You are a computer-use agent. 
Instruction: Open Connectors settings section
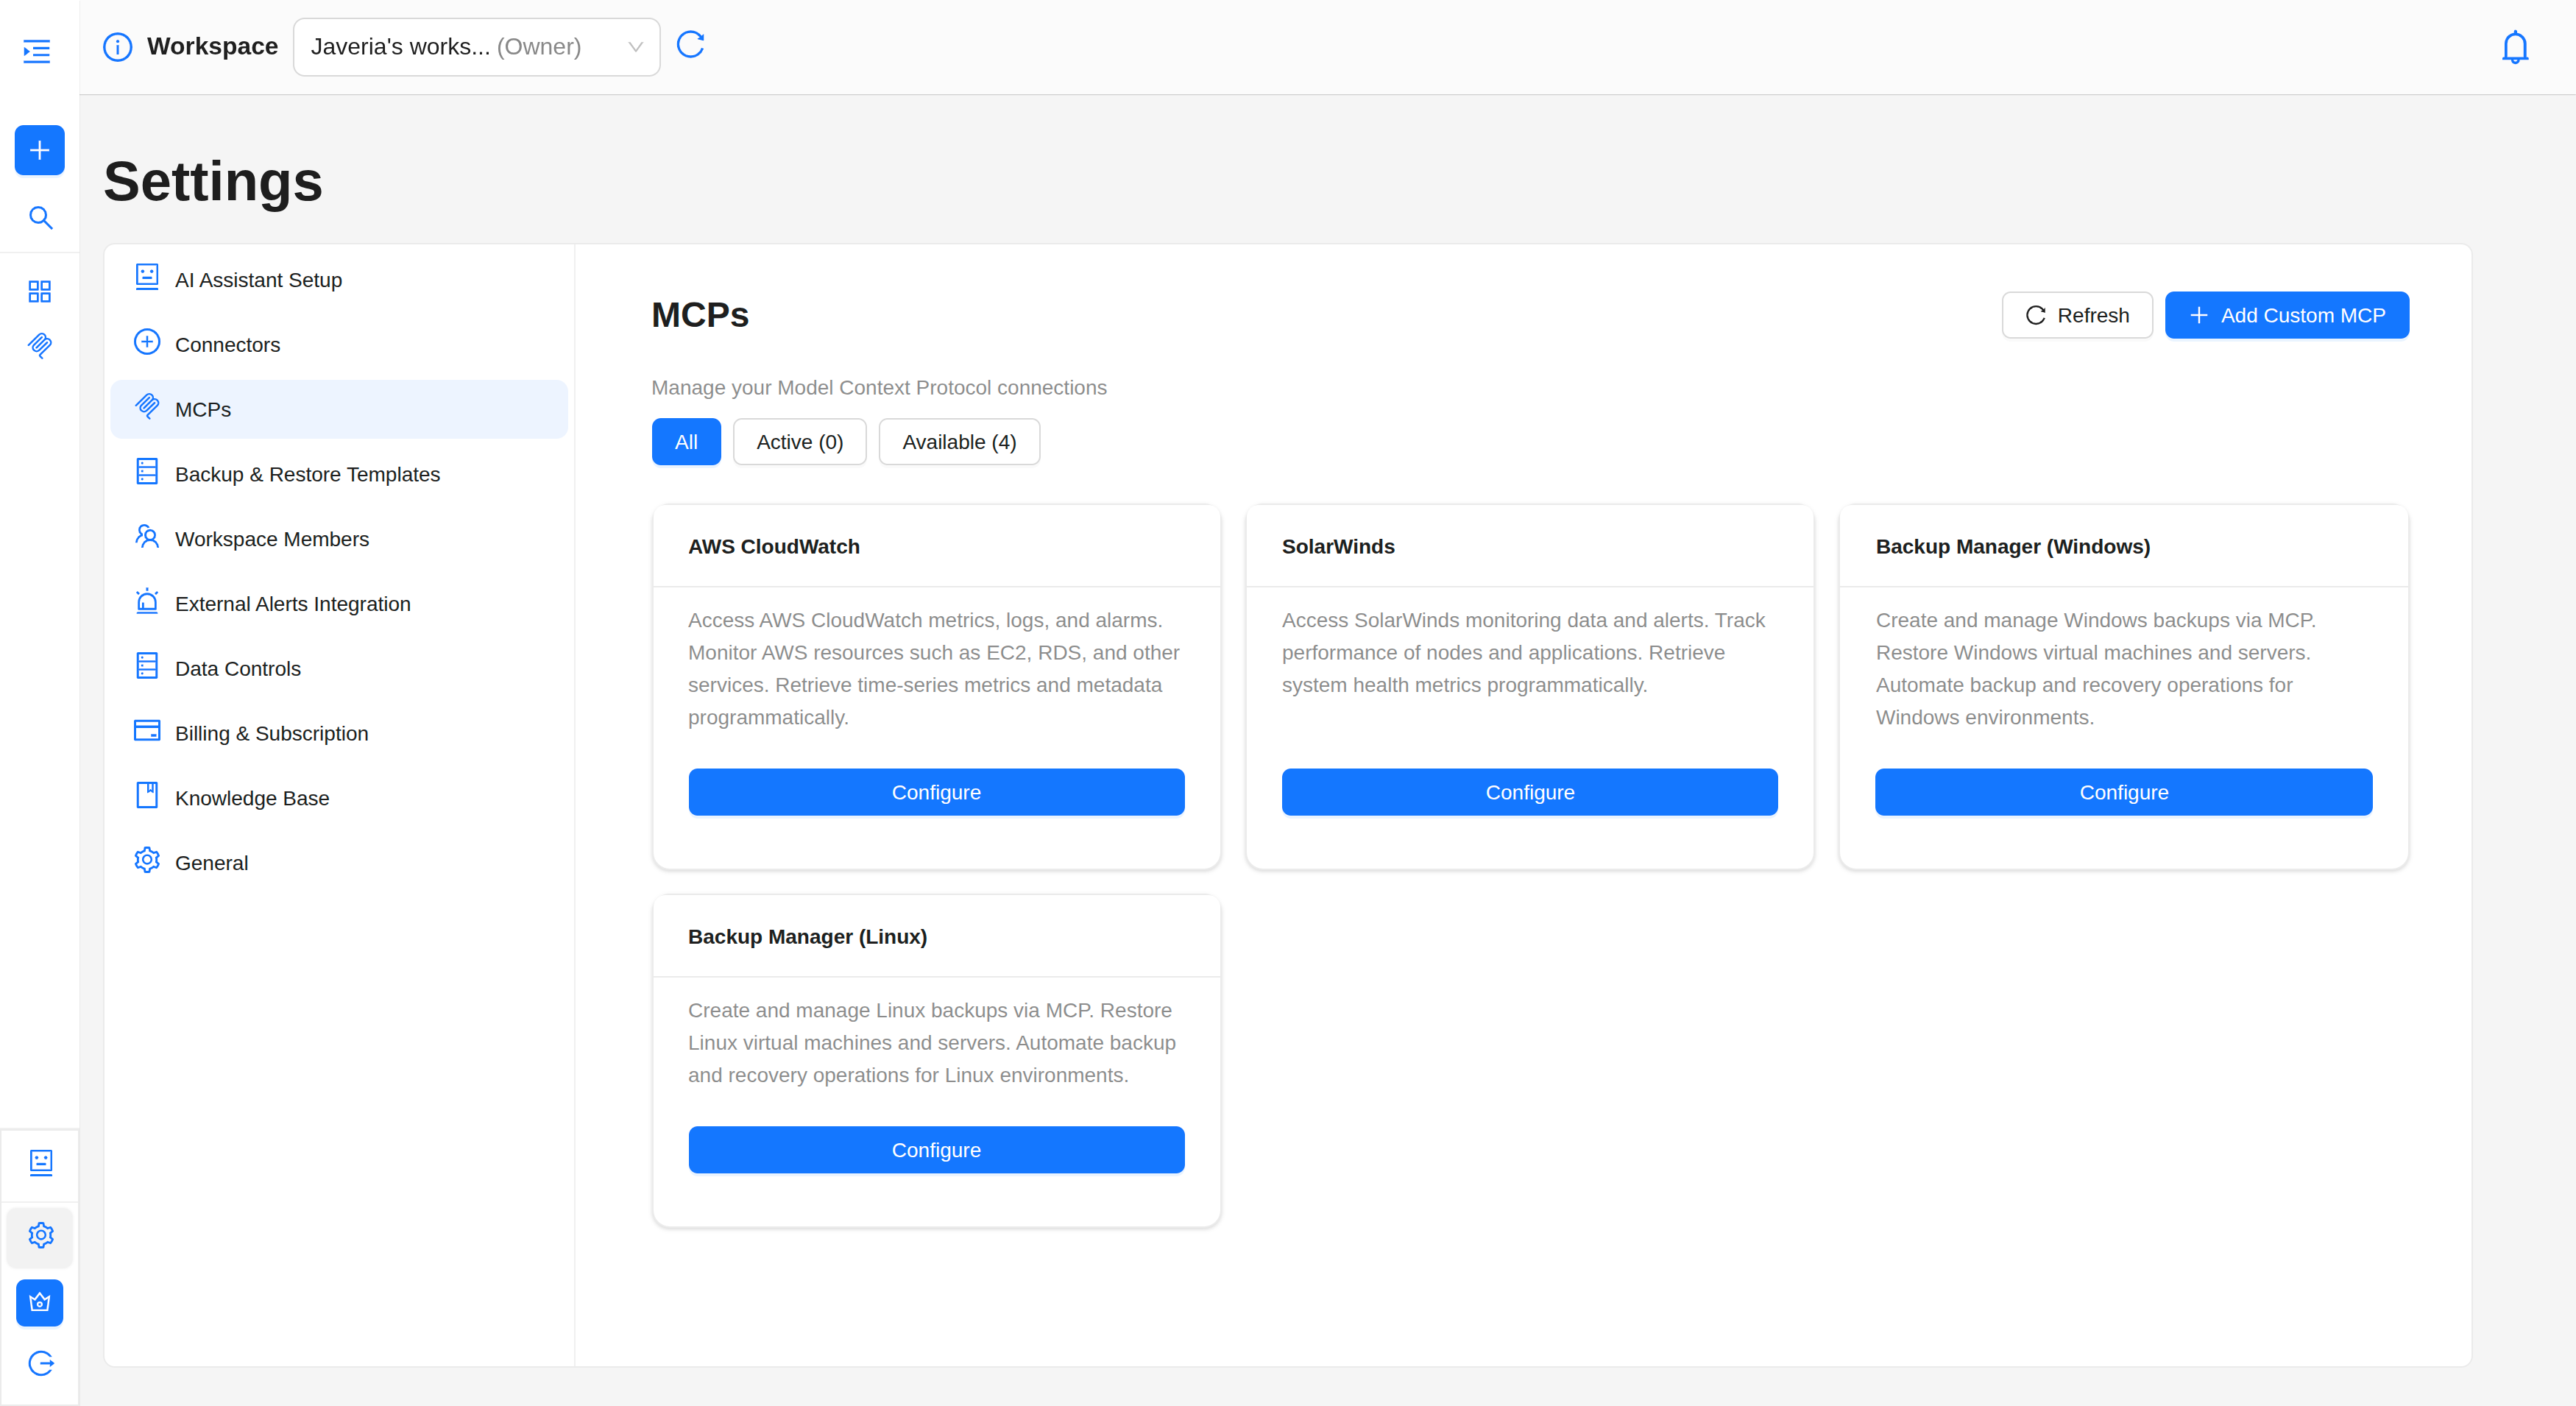pyautogui.click(x=227, y=345)
